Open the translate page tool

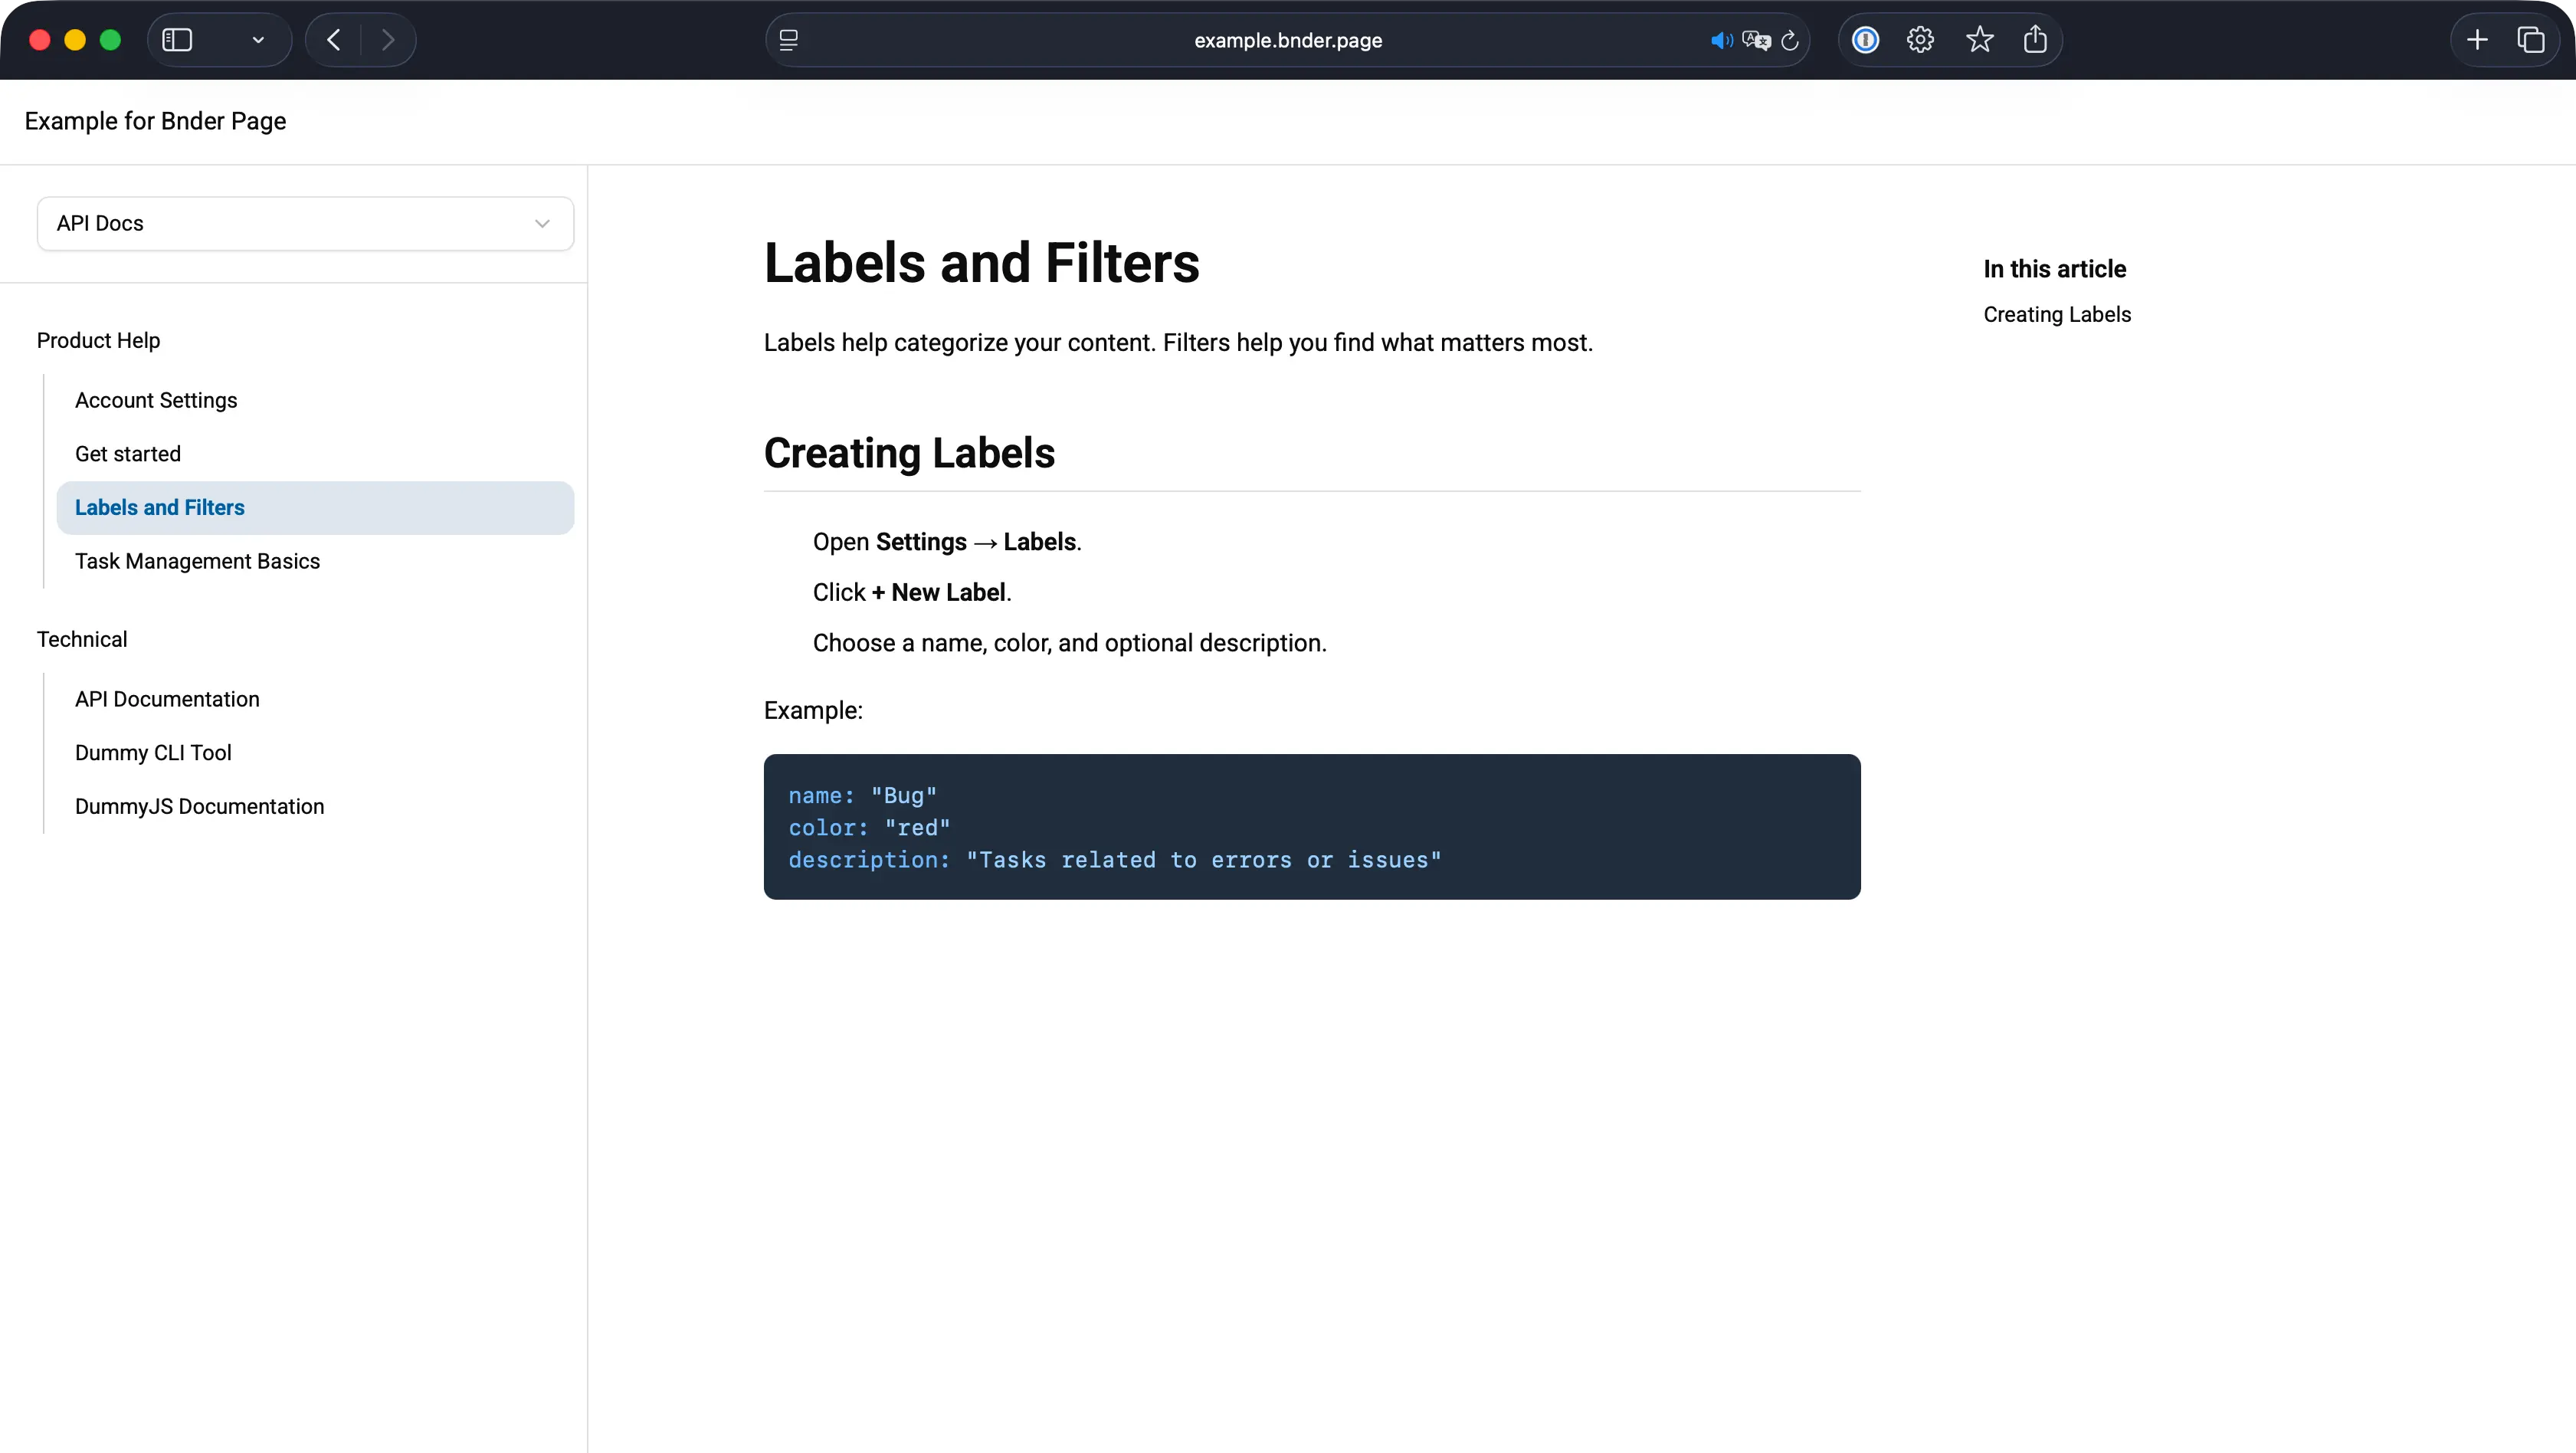pyautogui.click(x=1756, y=40)
